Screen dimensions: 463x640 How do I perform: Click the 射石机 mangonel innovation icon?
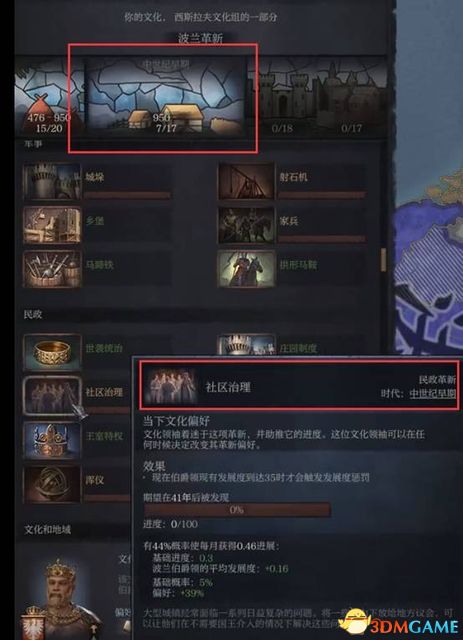click(x=246, y=181)
